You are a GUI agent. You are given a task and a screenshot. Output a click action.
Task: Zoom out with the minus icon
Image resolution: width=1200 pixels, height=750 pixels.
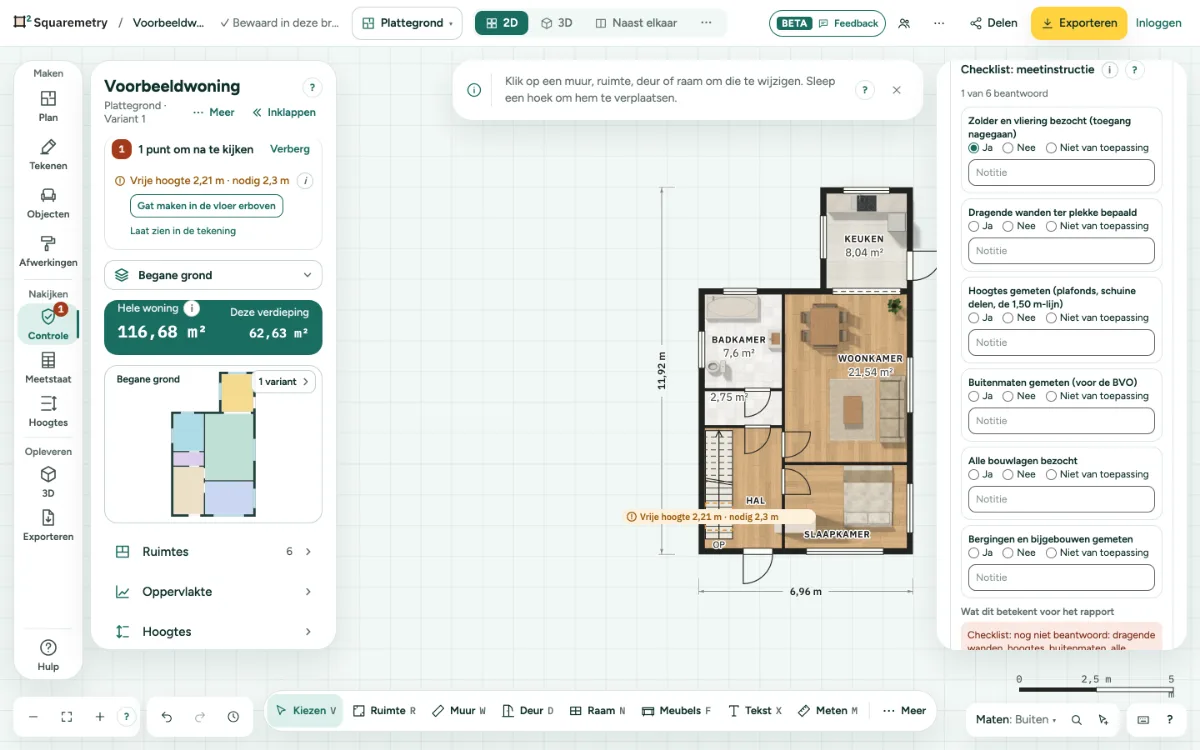(33, 717)
